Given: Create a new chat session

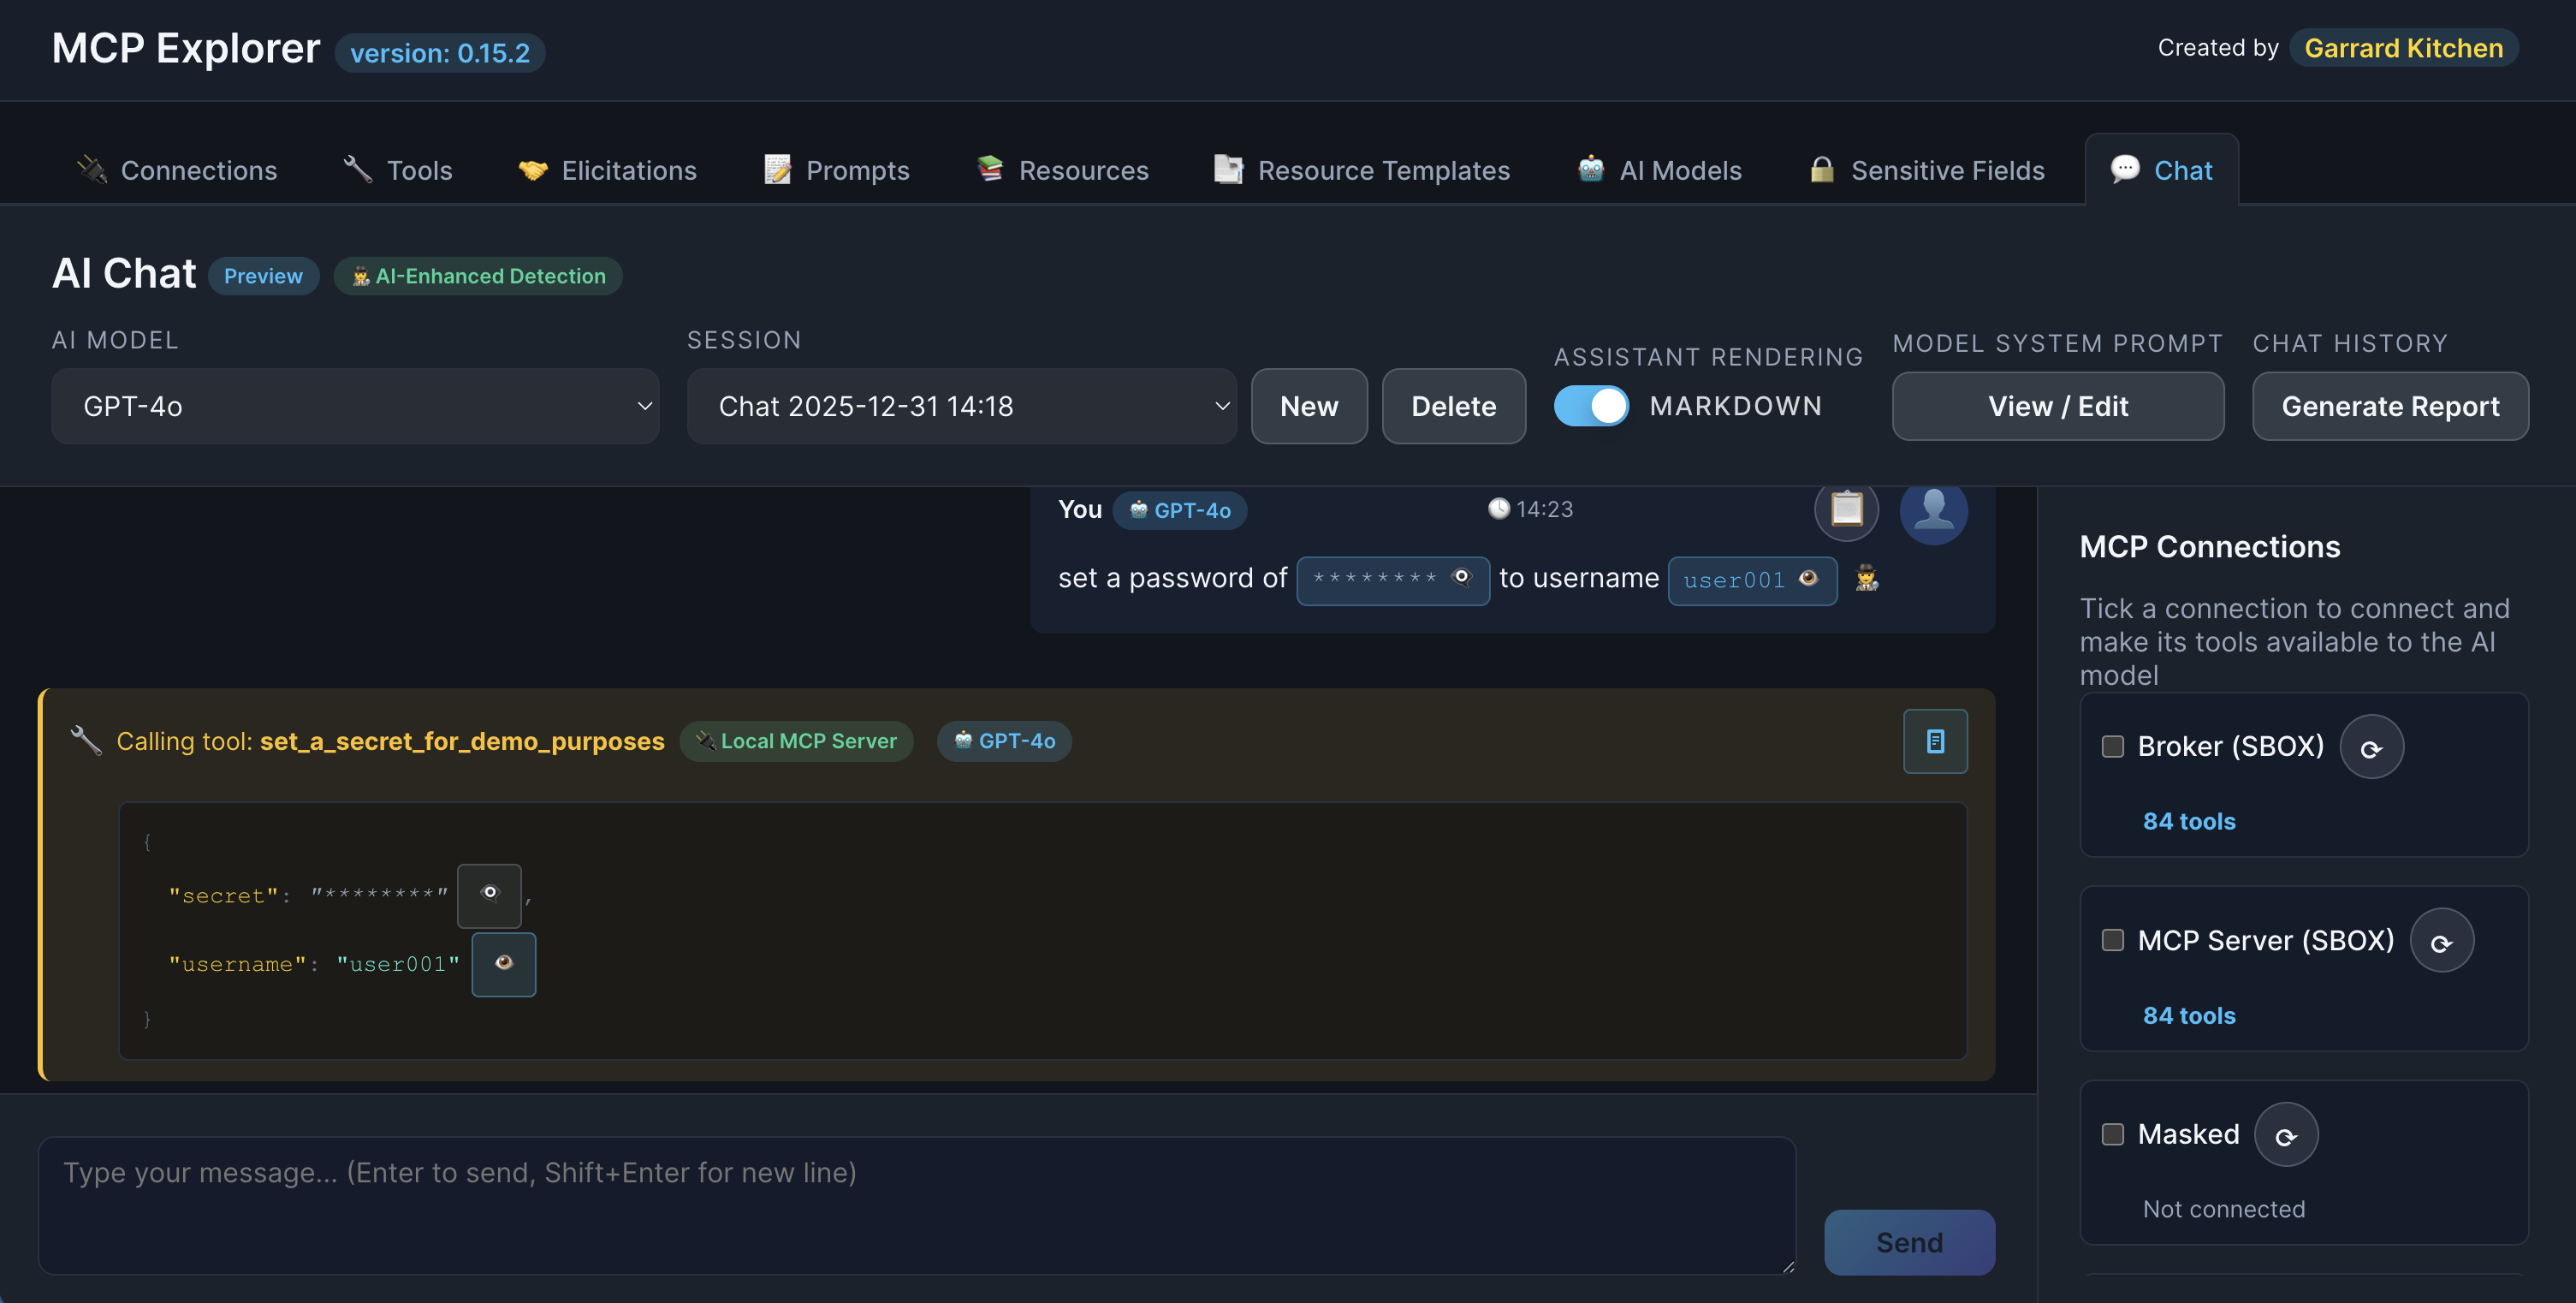Looking at the screenshot, I should tap(1309, 406).
